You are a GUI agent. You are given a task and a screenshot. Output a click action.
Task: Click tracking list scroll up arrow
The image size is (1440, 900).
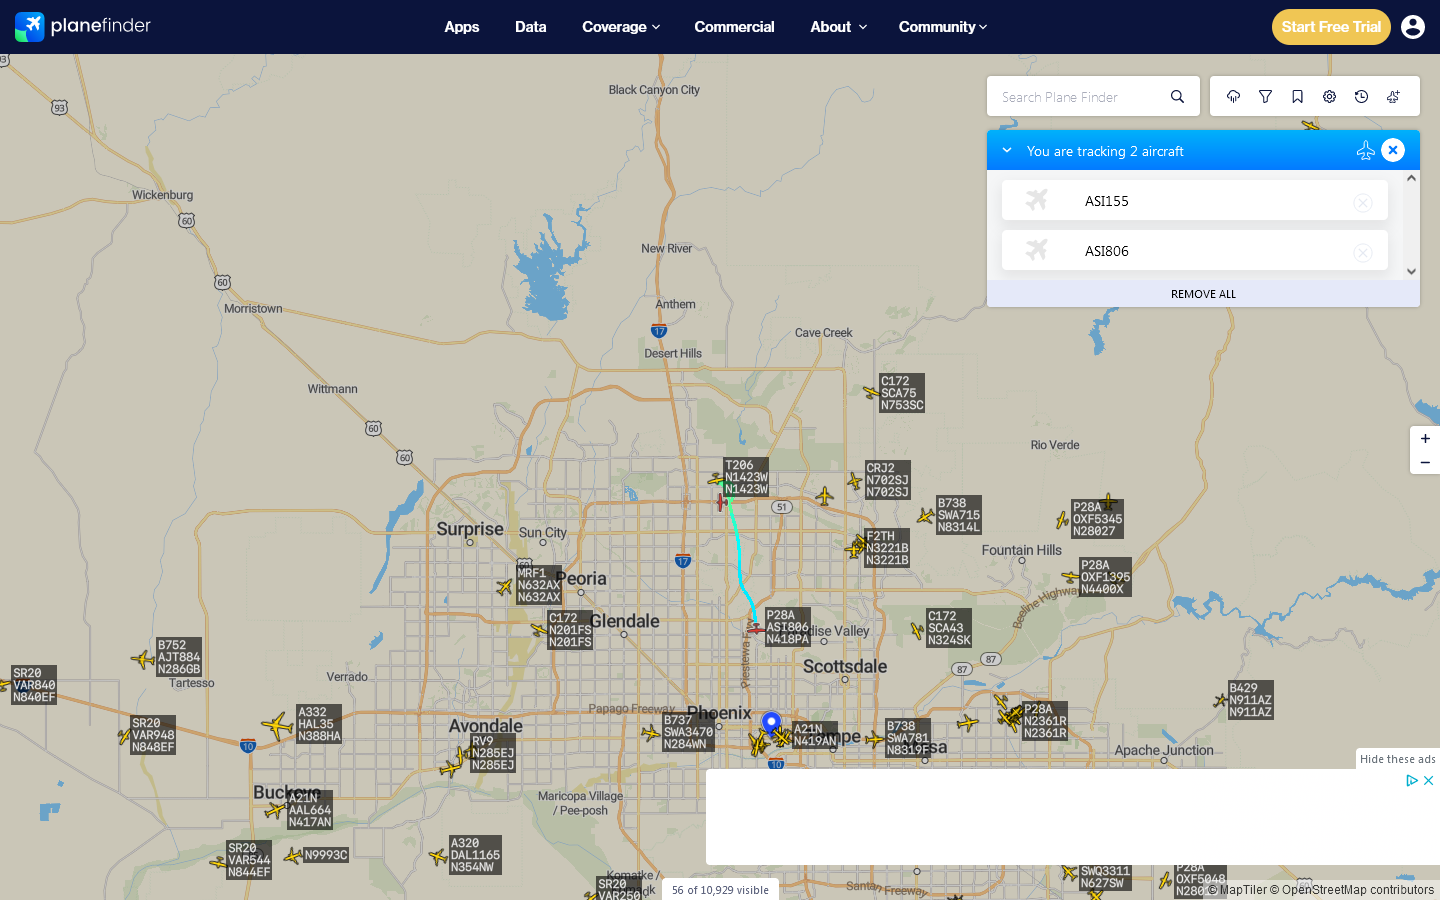point(1411,178)
